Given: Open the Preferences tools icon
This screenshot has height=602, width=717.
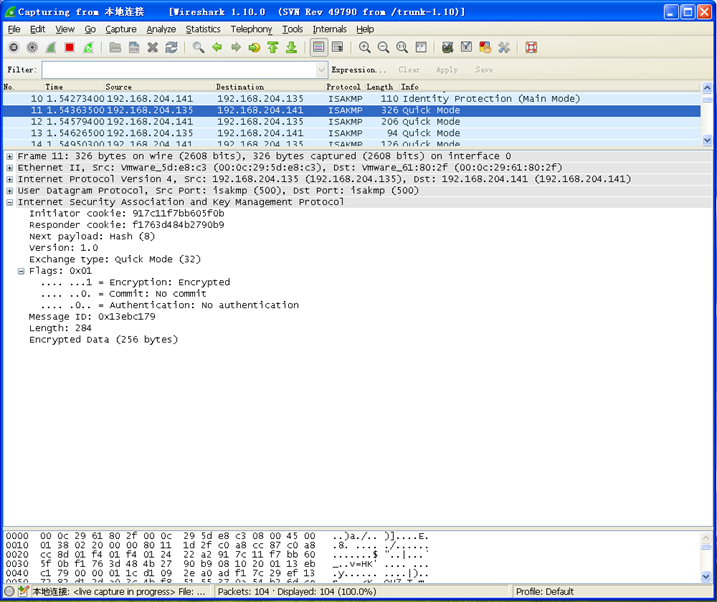Looking at the screenshot, I should [504, 47].
